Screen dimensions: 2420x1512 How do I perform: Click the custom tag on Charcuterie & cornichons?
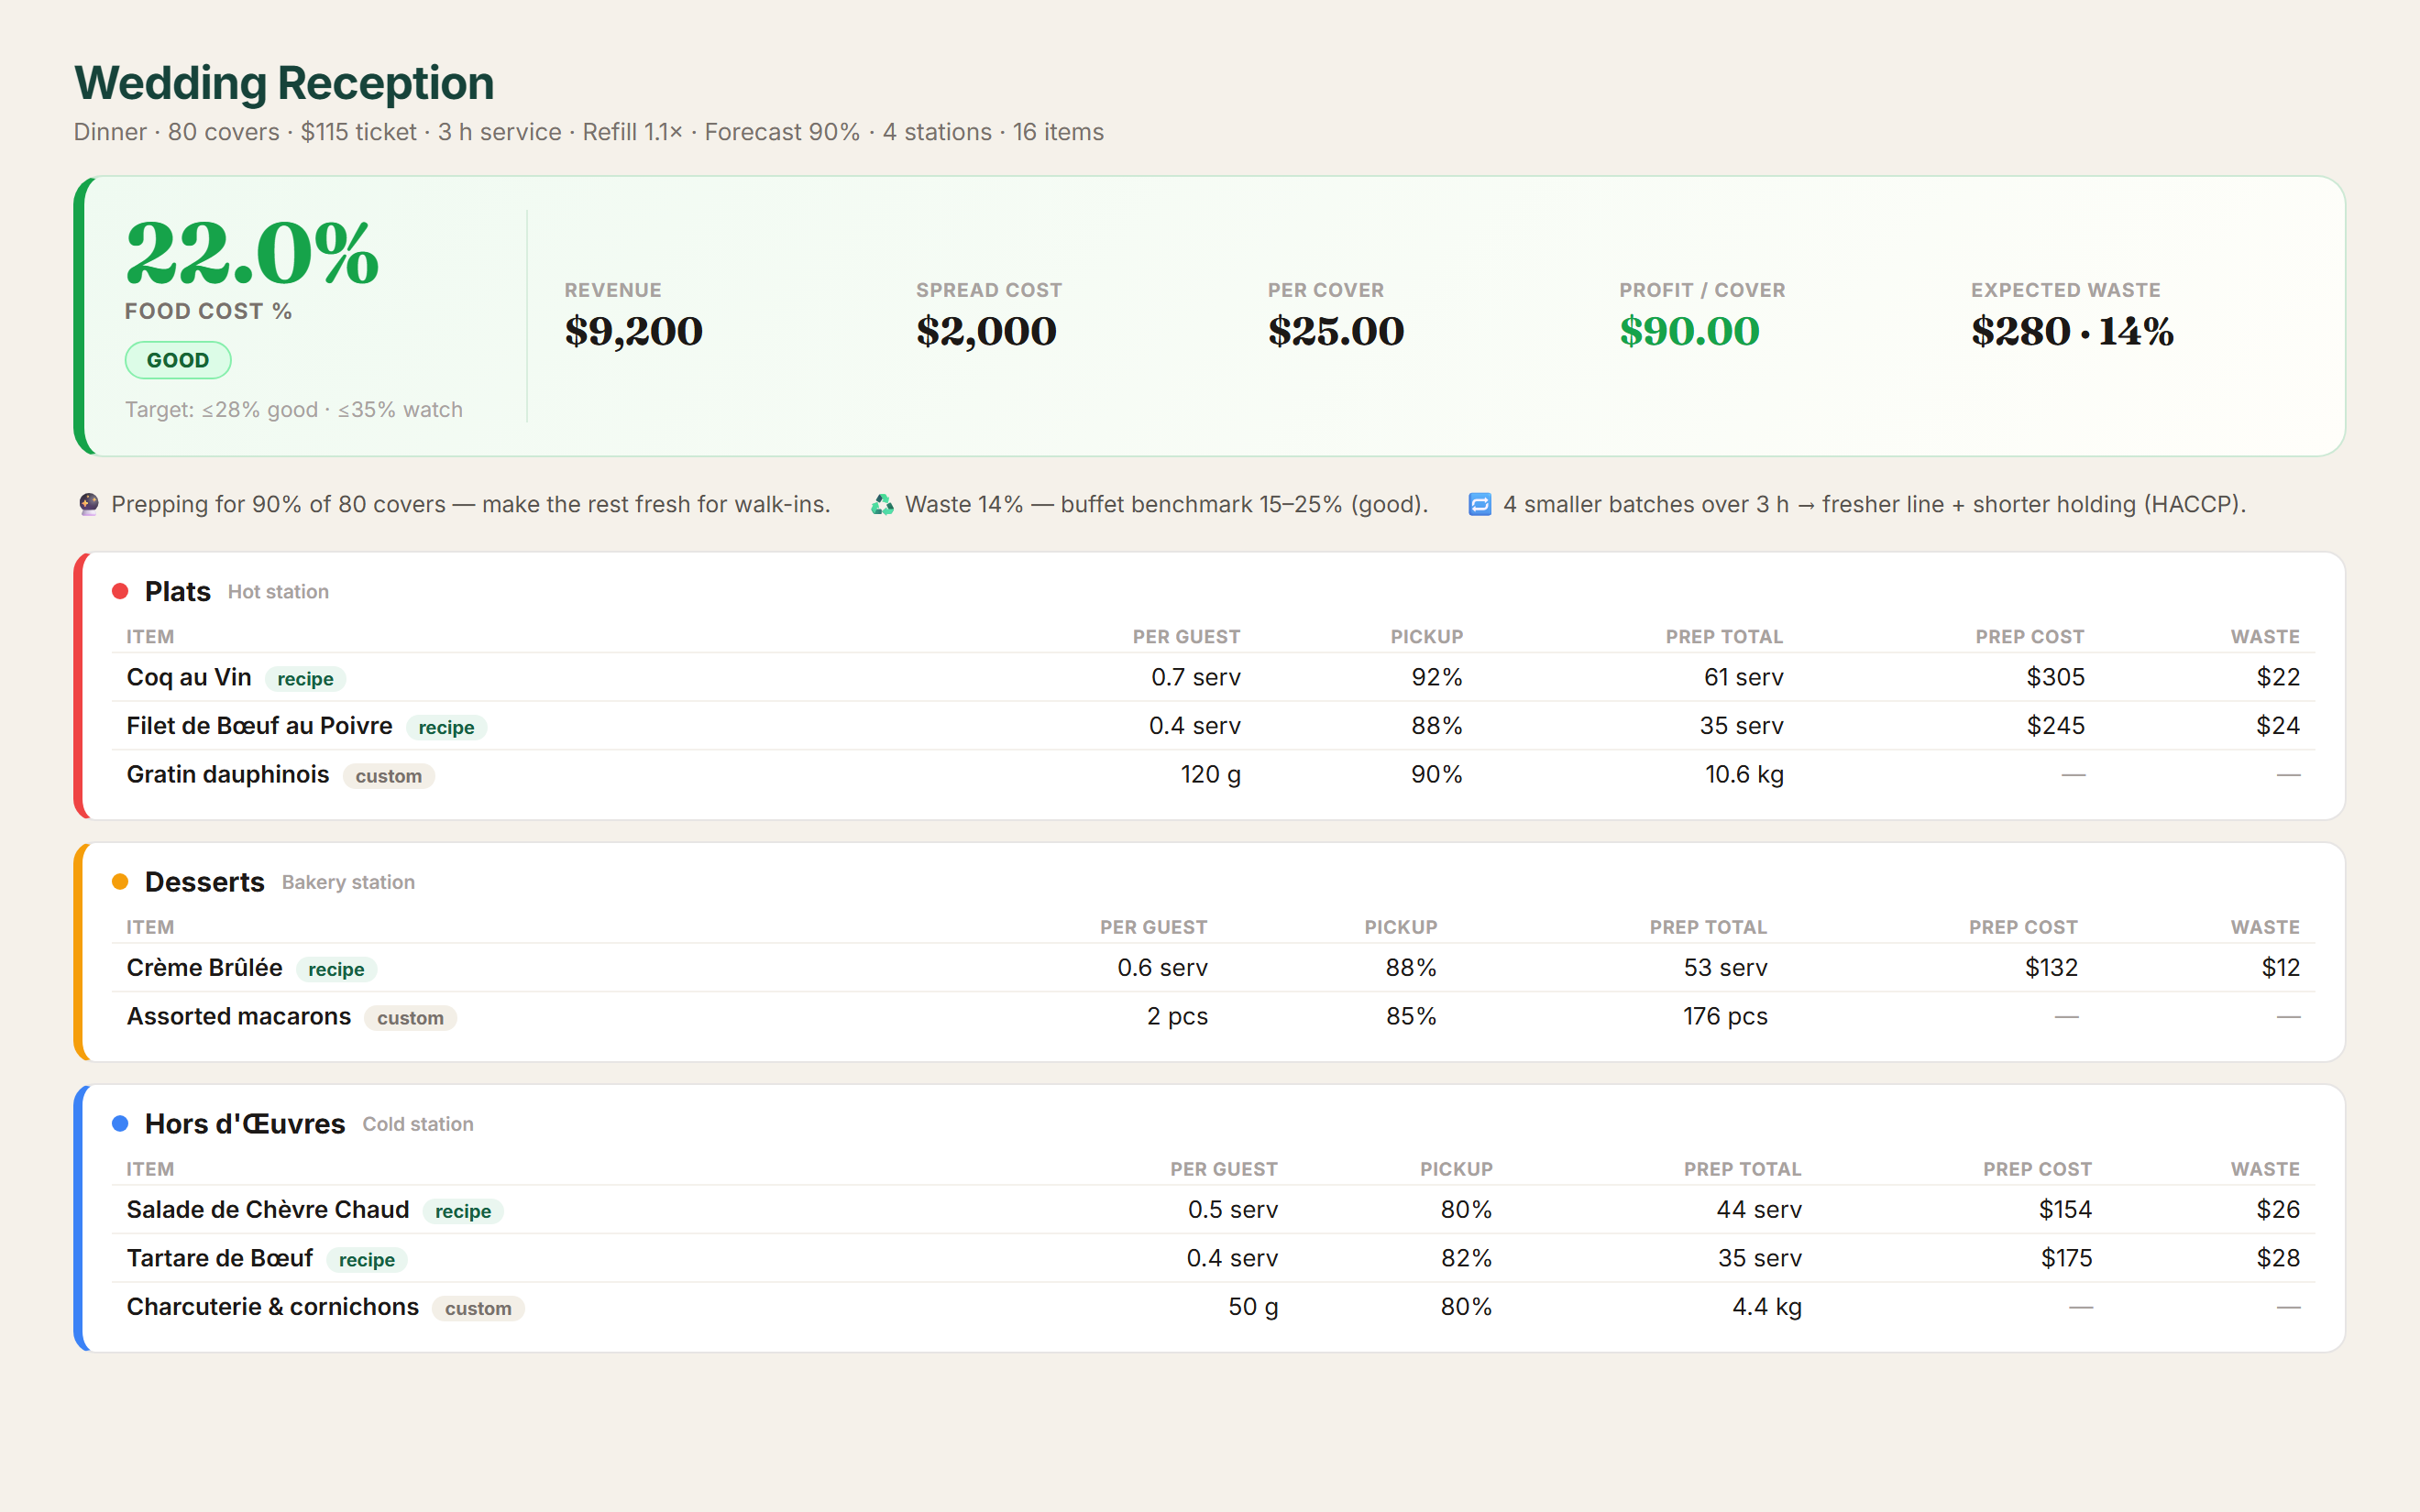pyautogui.click(x=478, y=1308)
